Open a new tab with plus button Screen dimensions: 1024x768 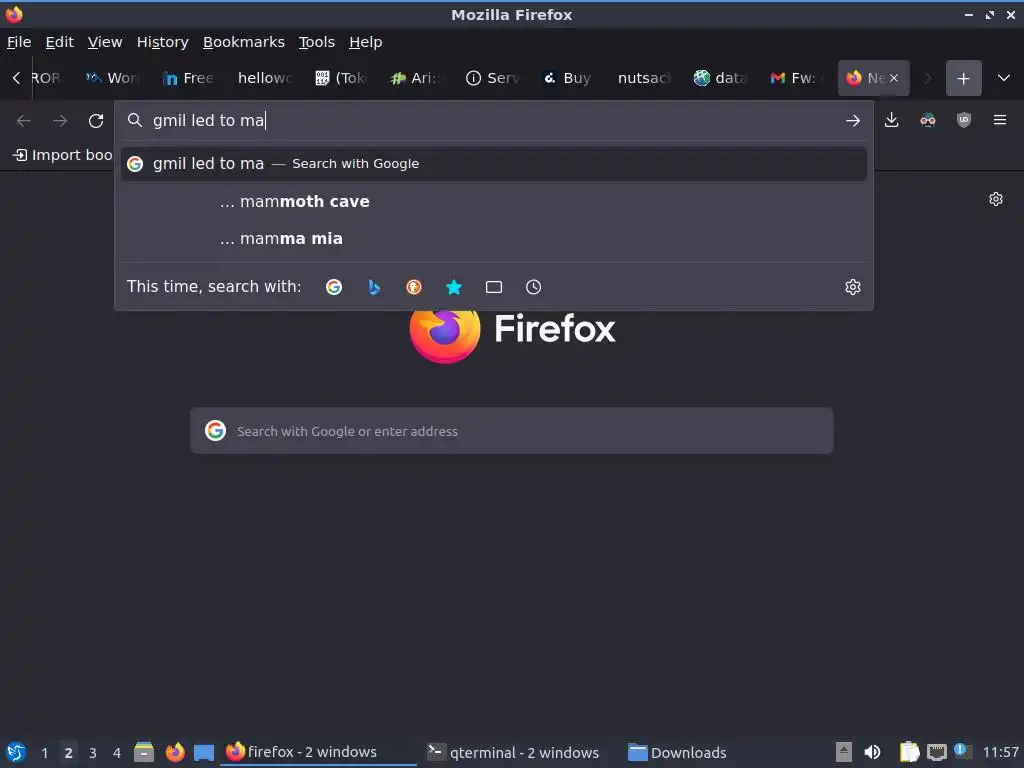tap(963, 78)
